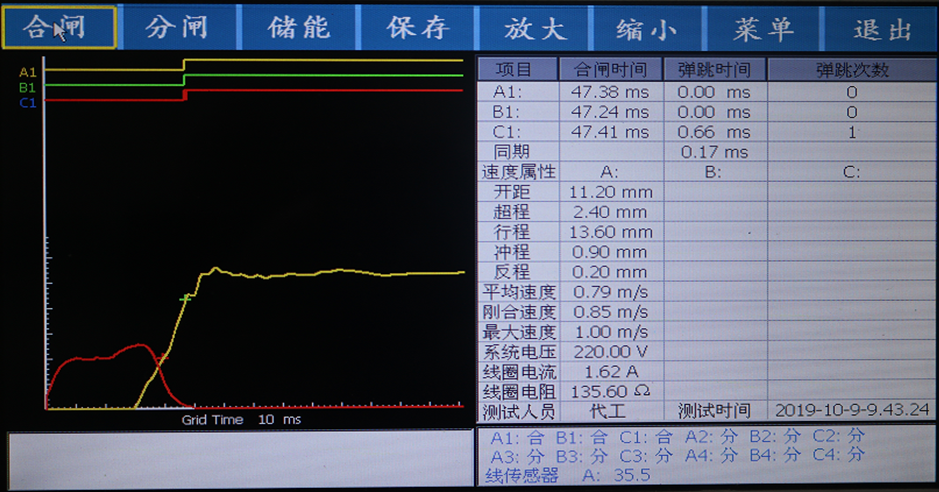
Task: Click the green cross marker on travel curve
Action: point(185,298)
